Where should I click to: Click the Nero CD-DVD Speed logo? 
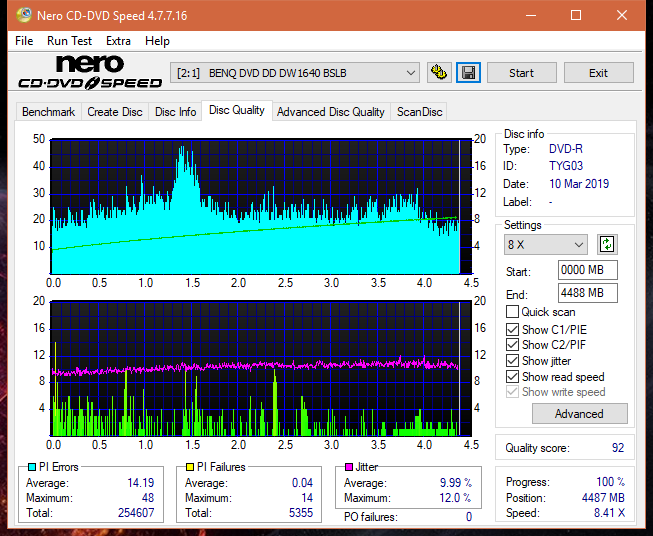pyautogui.click(x=90, y=72)
